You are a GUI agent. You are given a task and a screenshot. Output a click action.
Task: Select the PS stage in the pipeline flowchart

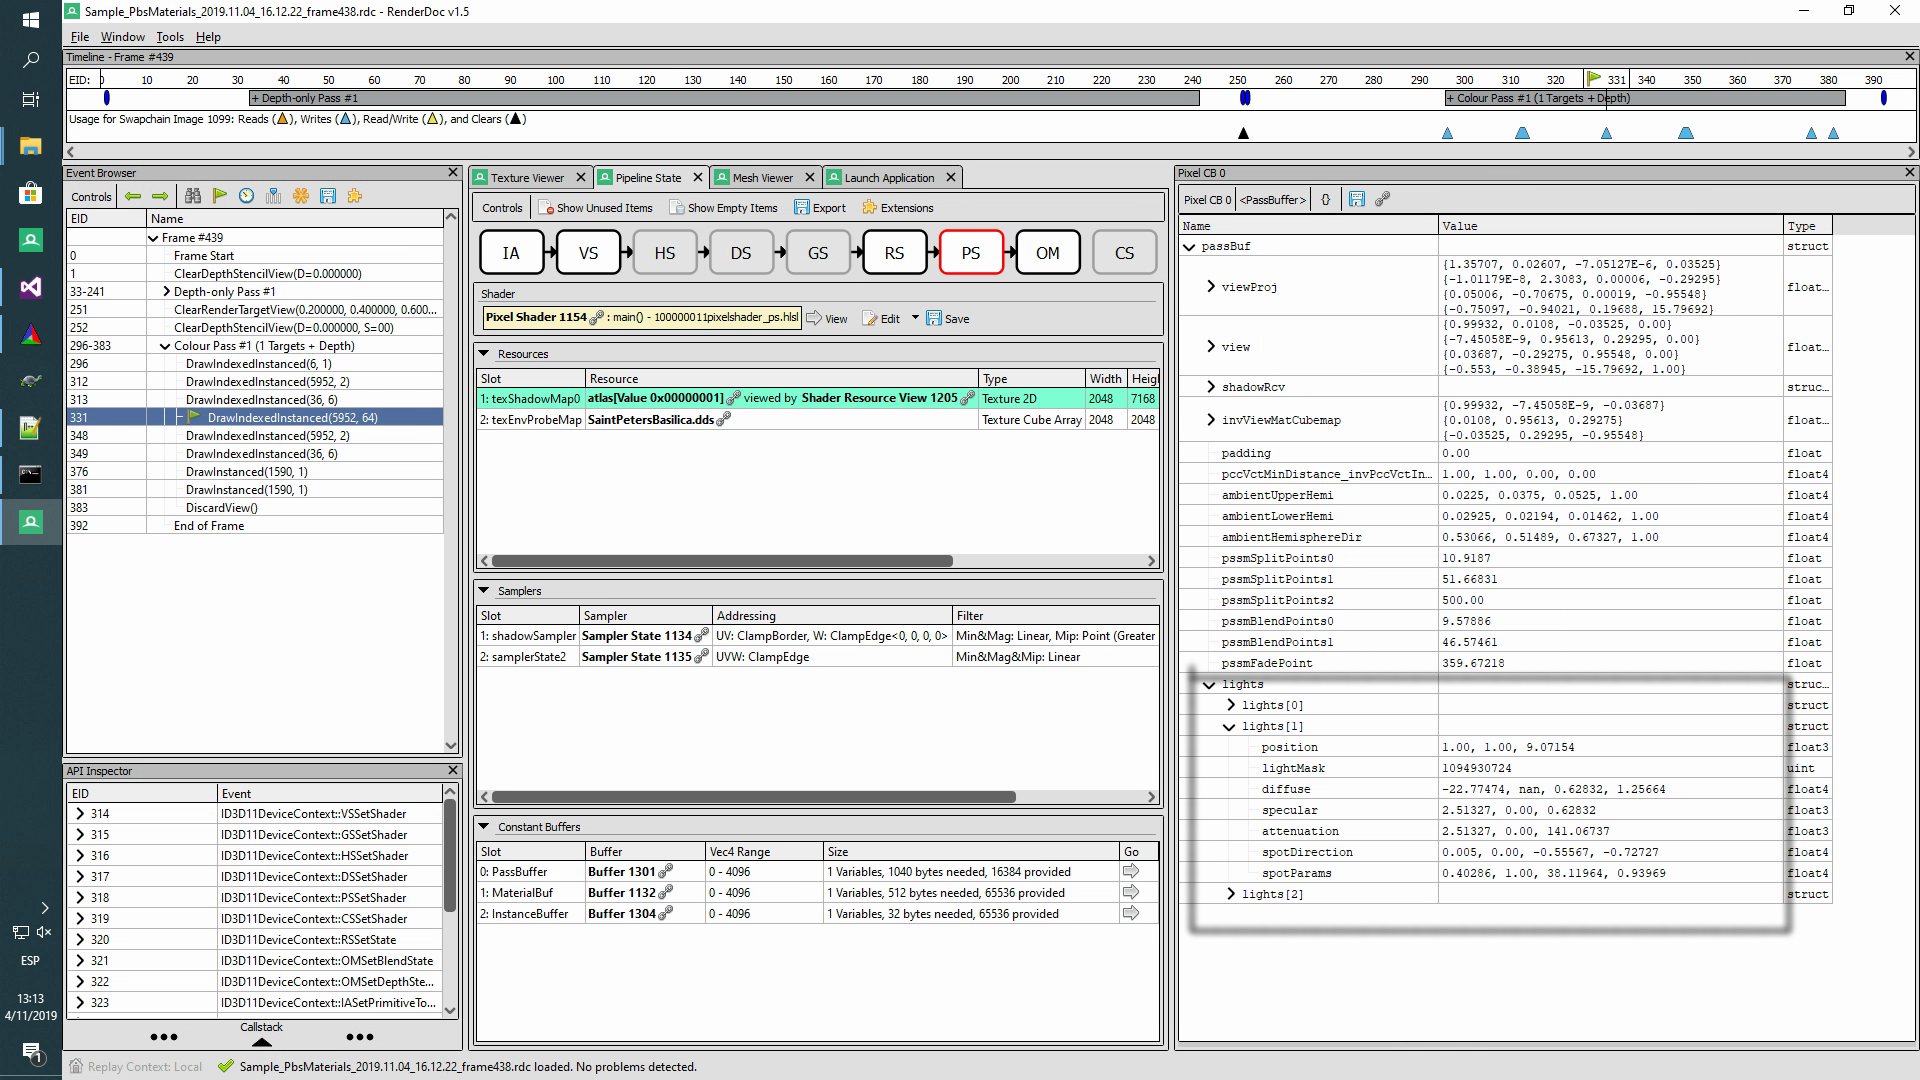970,252
